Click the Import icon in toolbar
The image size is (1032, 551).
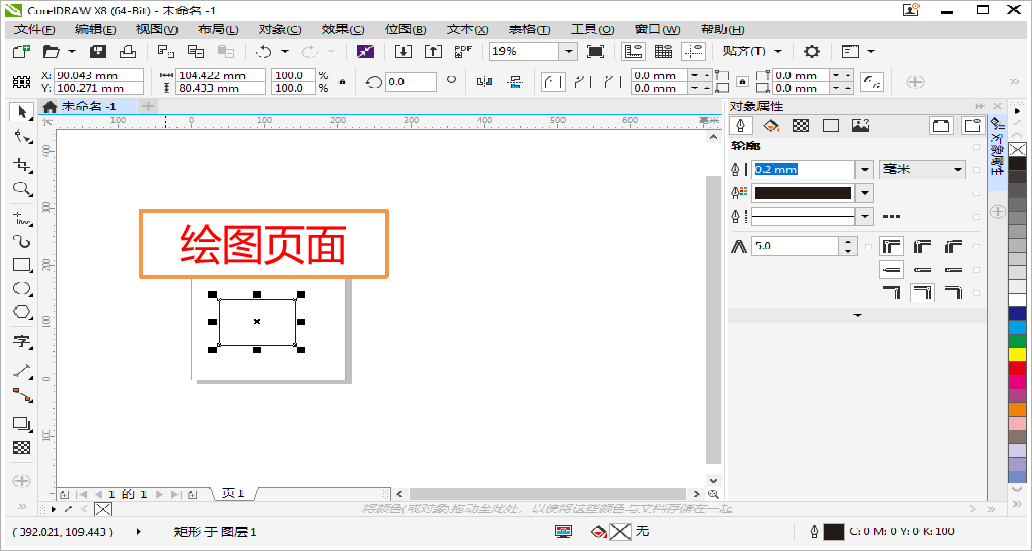403,51
